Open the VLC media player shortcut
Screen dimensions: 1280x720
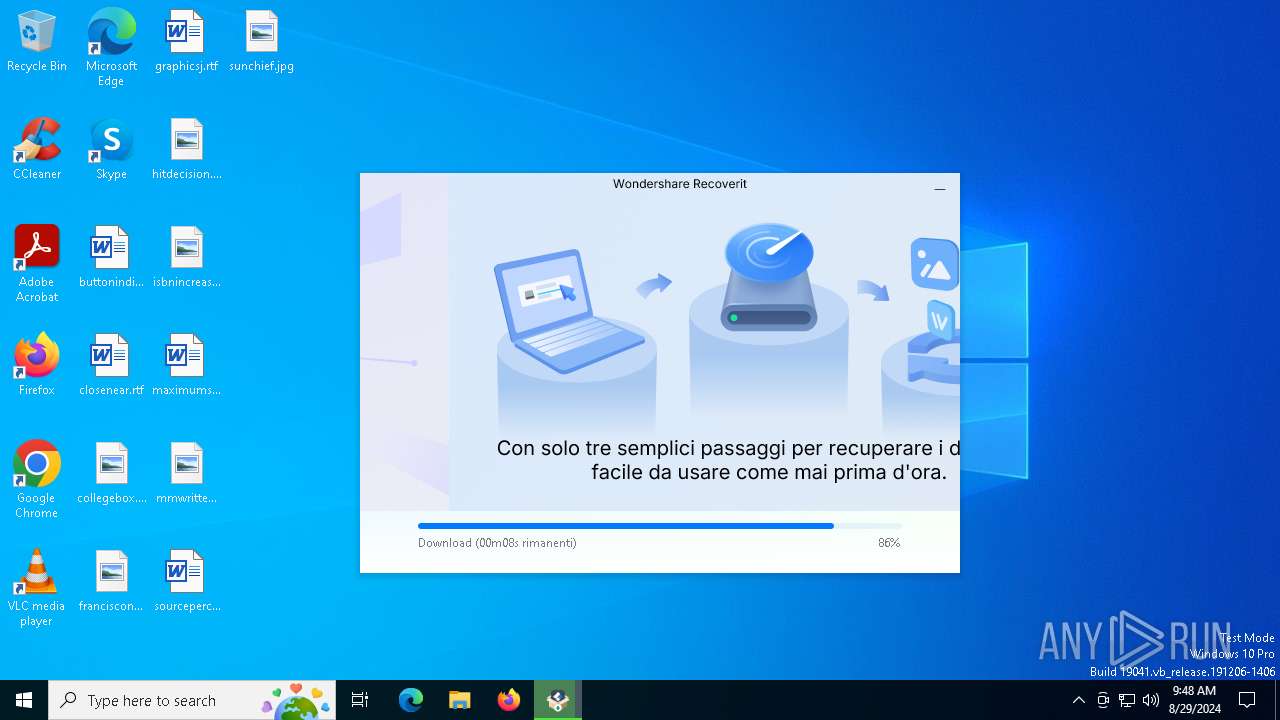click(37, 588)
